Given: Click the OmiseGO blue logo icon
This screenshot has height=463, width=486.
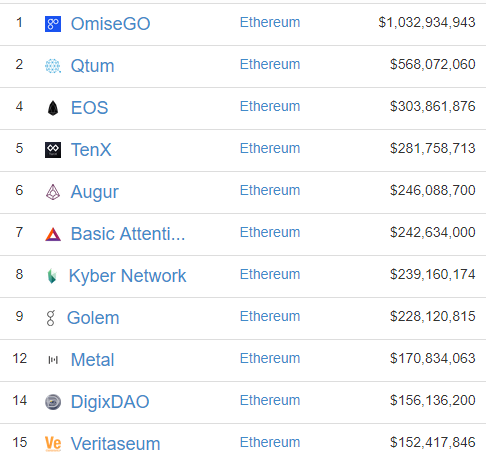Looking at the screenshot, I should [53, 24].
